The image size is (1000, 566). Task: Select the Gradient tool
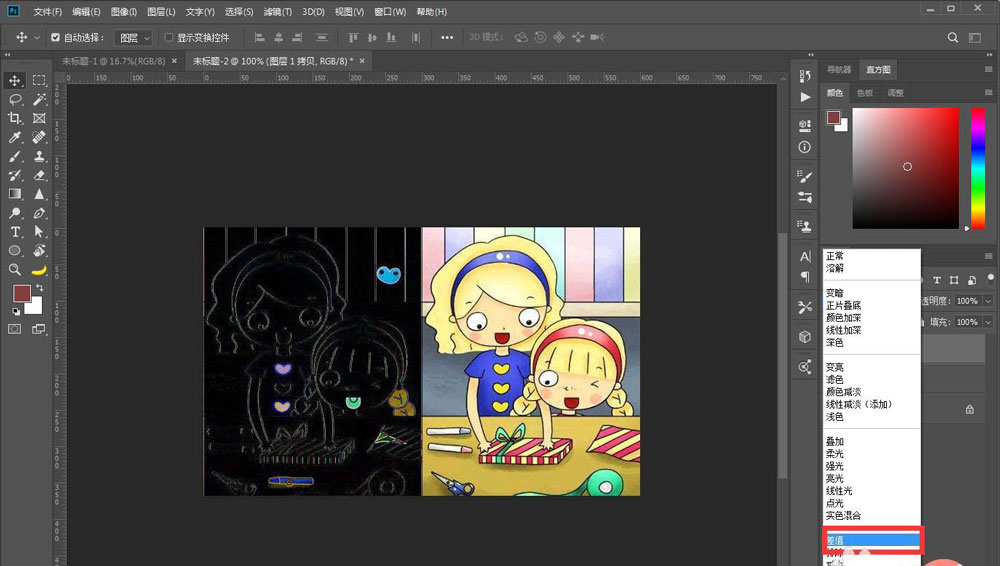tap(15, 194)
